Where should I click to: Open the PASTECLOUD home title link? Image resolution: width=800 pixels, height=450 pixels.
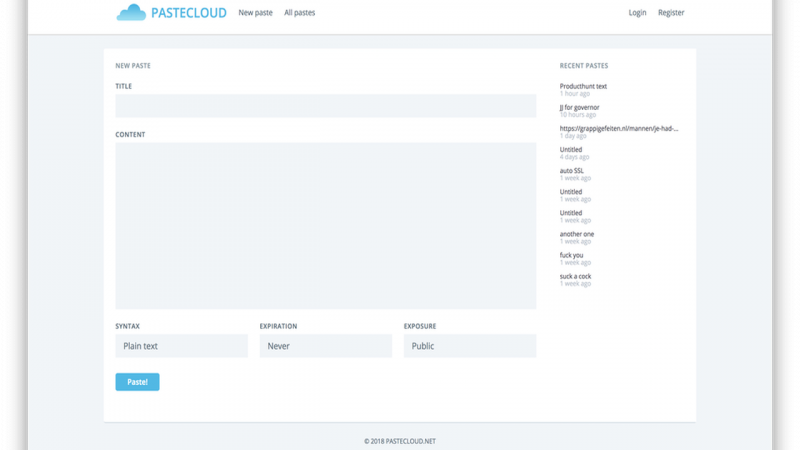[x=189, y=13]
